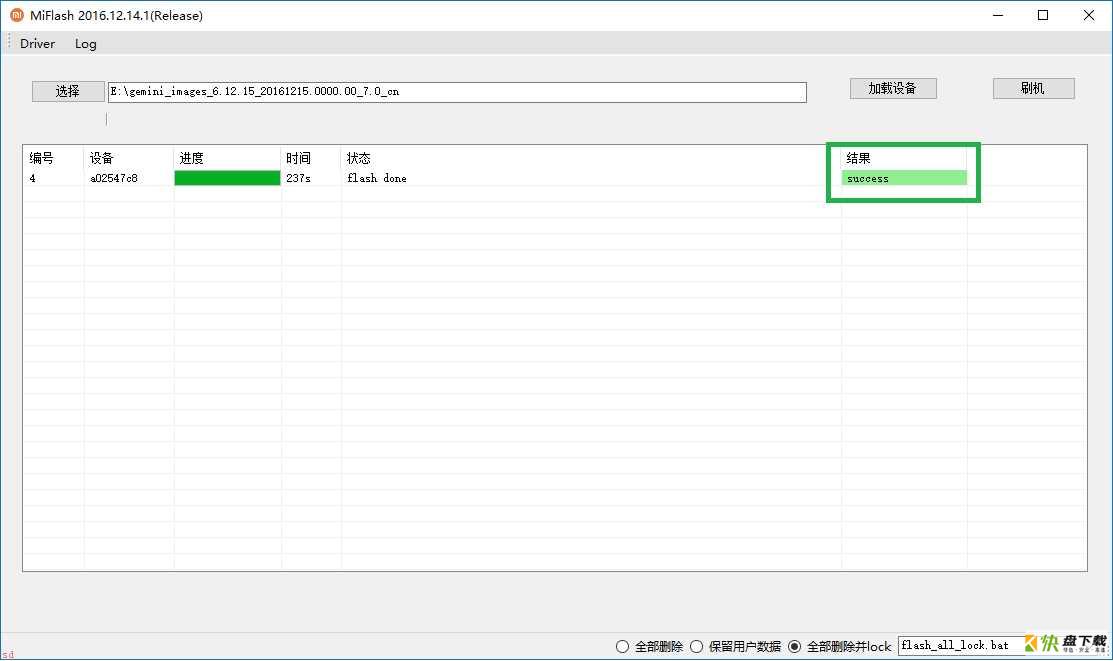
Task: Maximize the MiFlash window
Action: tap(1043, 15)
